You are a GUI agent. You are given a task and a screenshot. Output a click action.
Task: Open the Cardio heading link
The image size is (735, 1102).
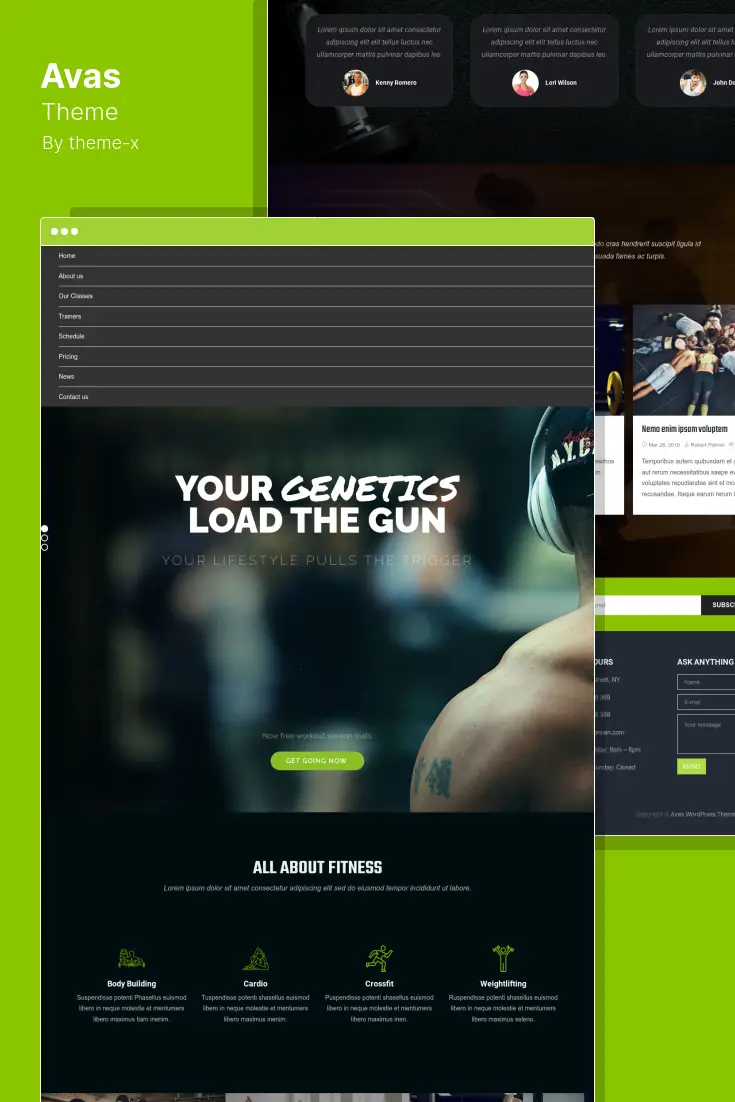pos(256,984)
